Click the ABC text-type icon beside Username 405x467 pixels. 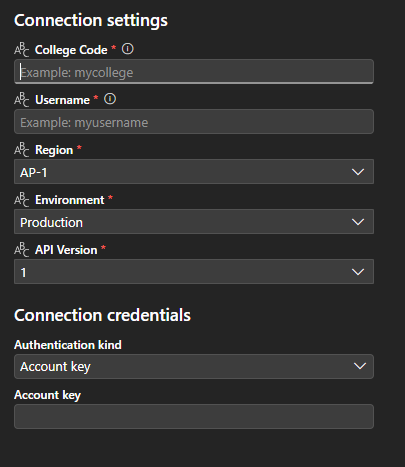22,100
